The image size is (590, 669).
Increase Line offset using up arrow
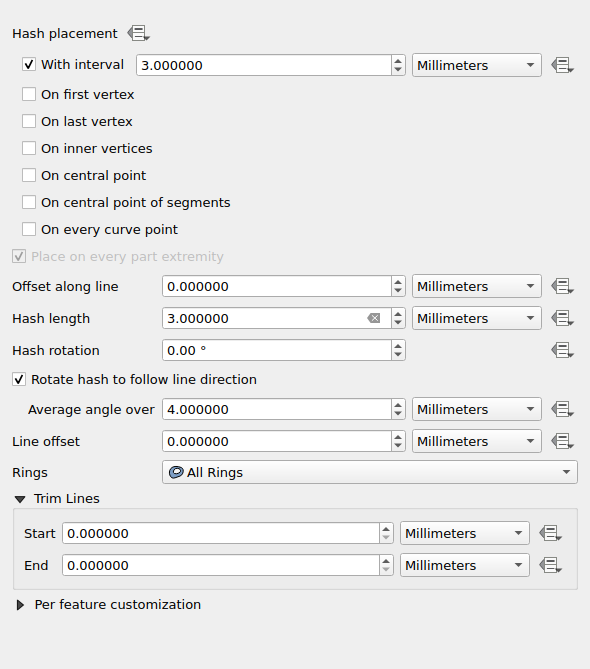[x=398, y=436]
